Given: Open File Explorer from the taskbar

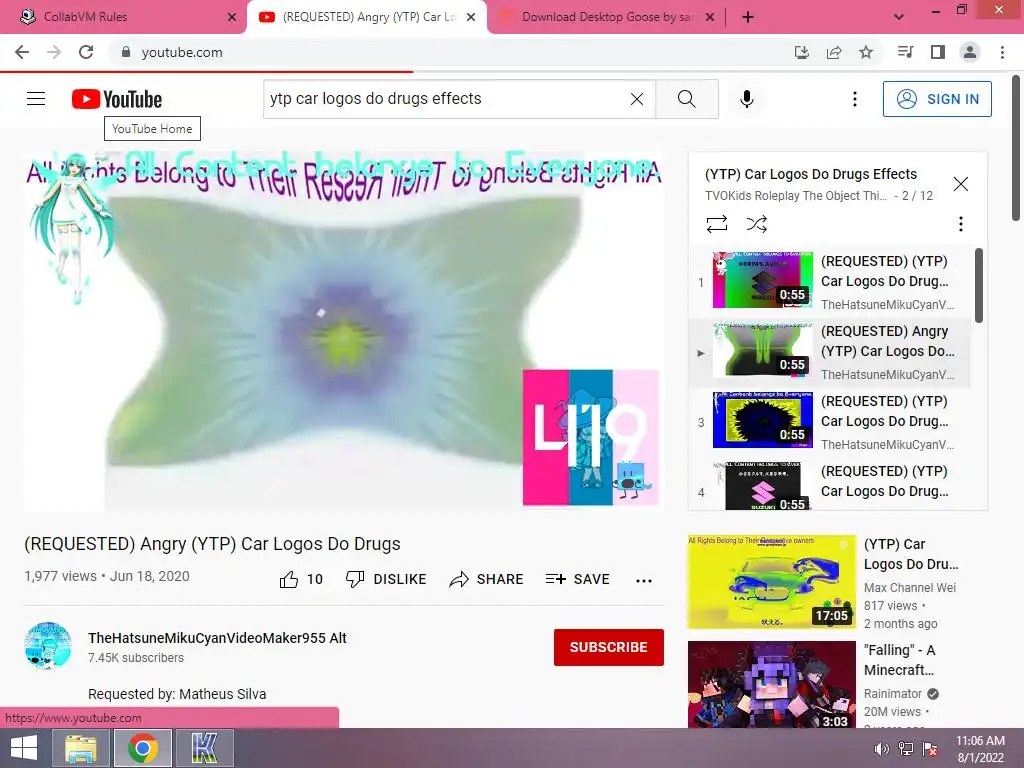Looking at the screenshot, I should click(81, 748).
